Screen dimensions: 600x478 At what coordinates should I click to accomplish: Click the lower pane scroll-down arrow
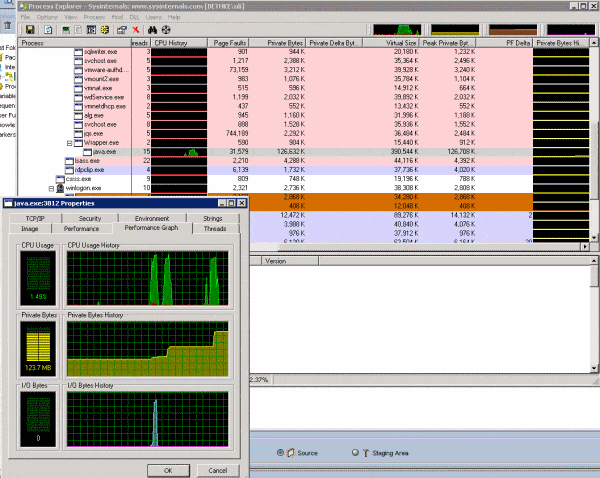(594, 369)
